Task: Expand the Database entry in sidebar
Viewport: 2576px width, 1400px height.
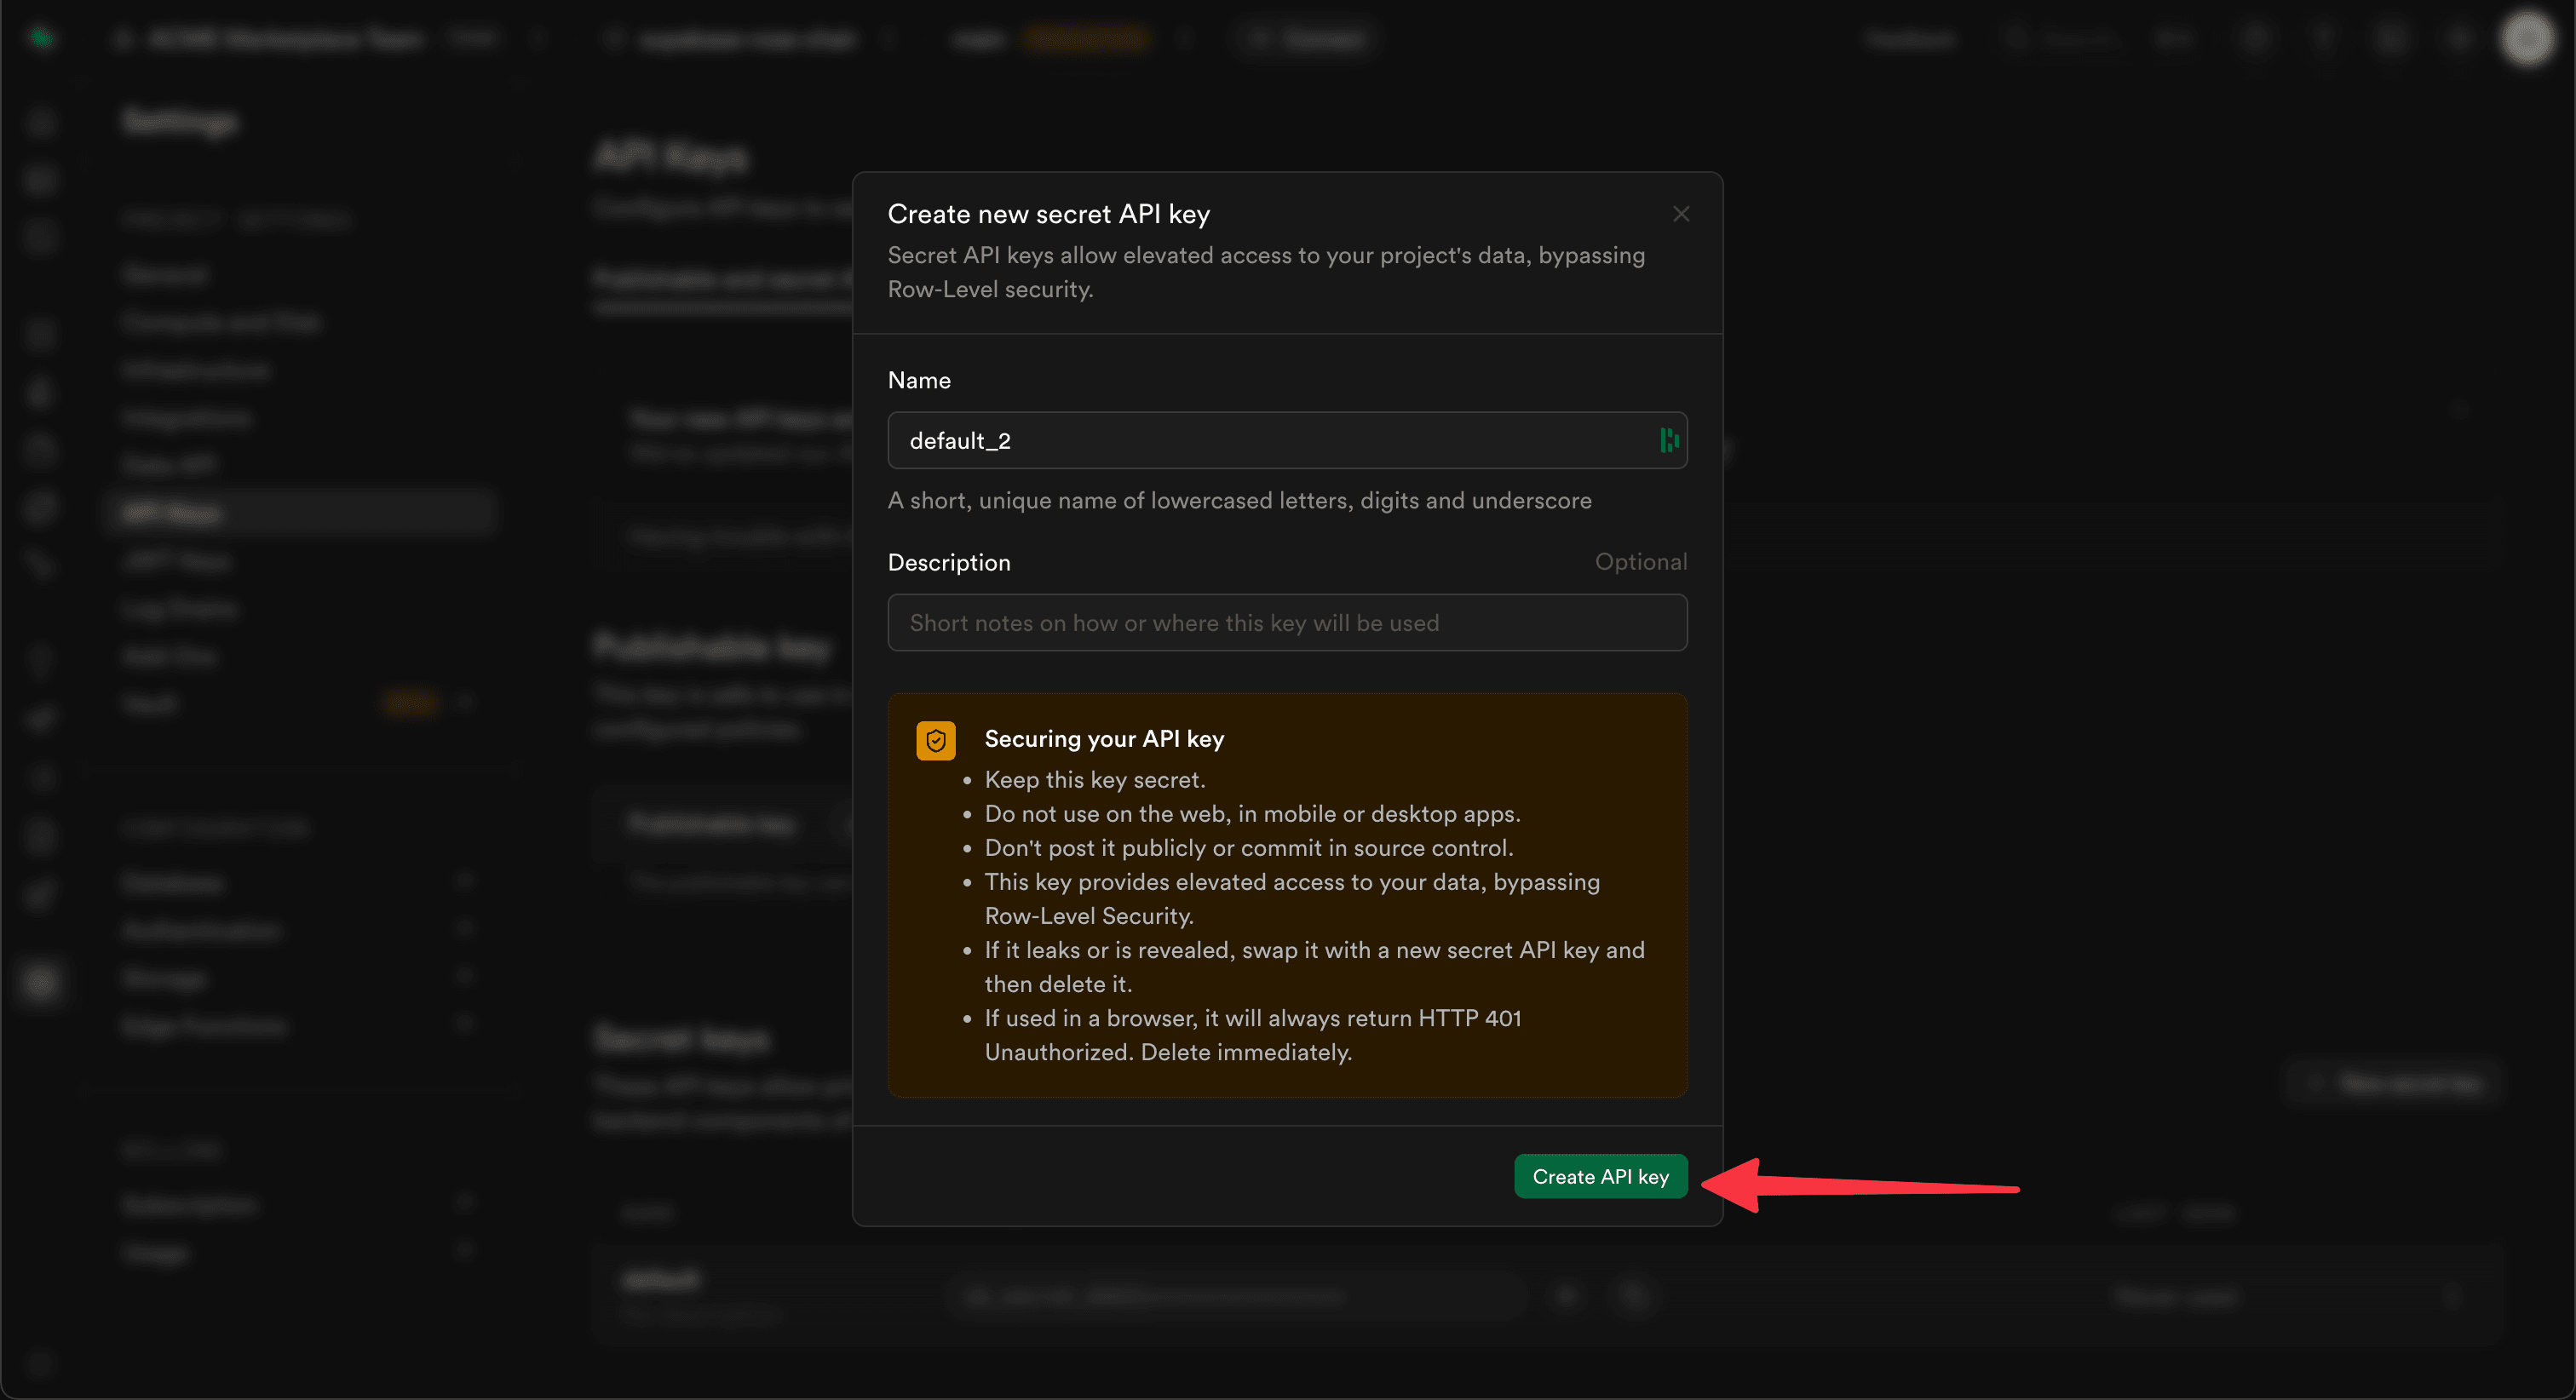Action: click(173, 883)
